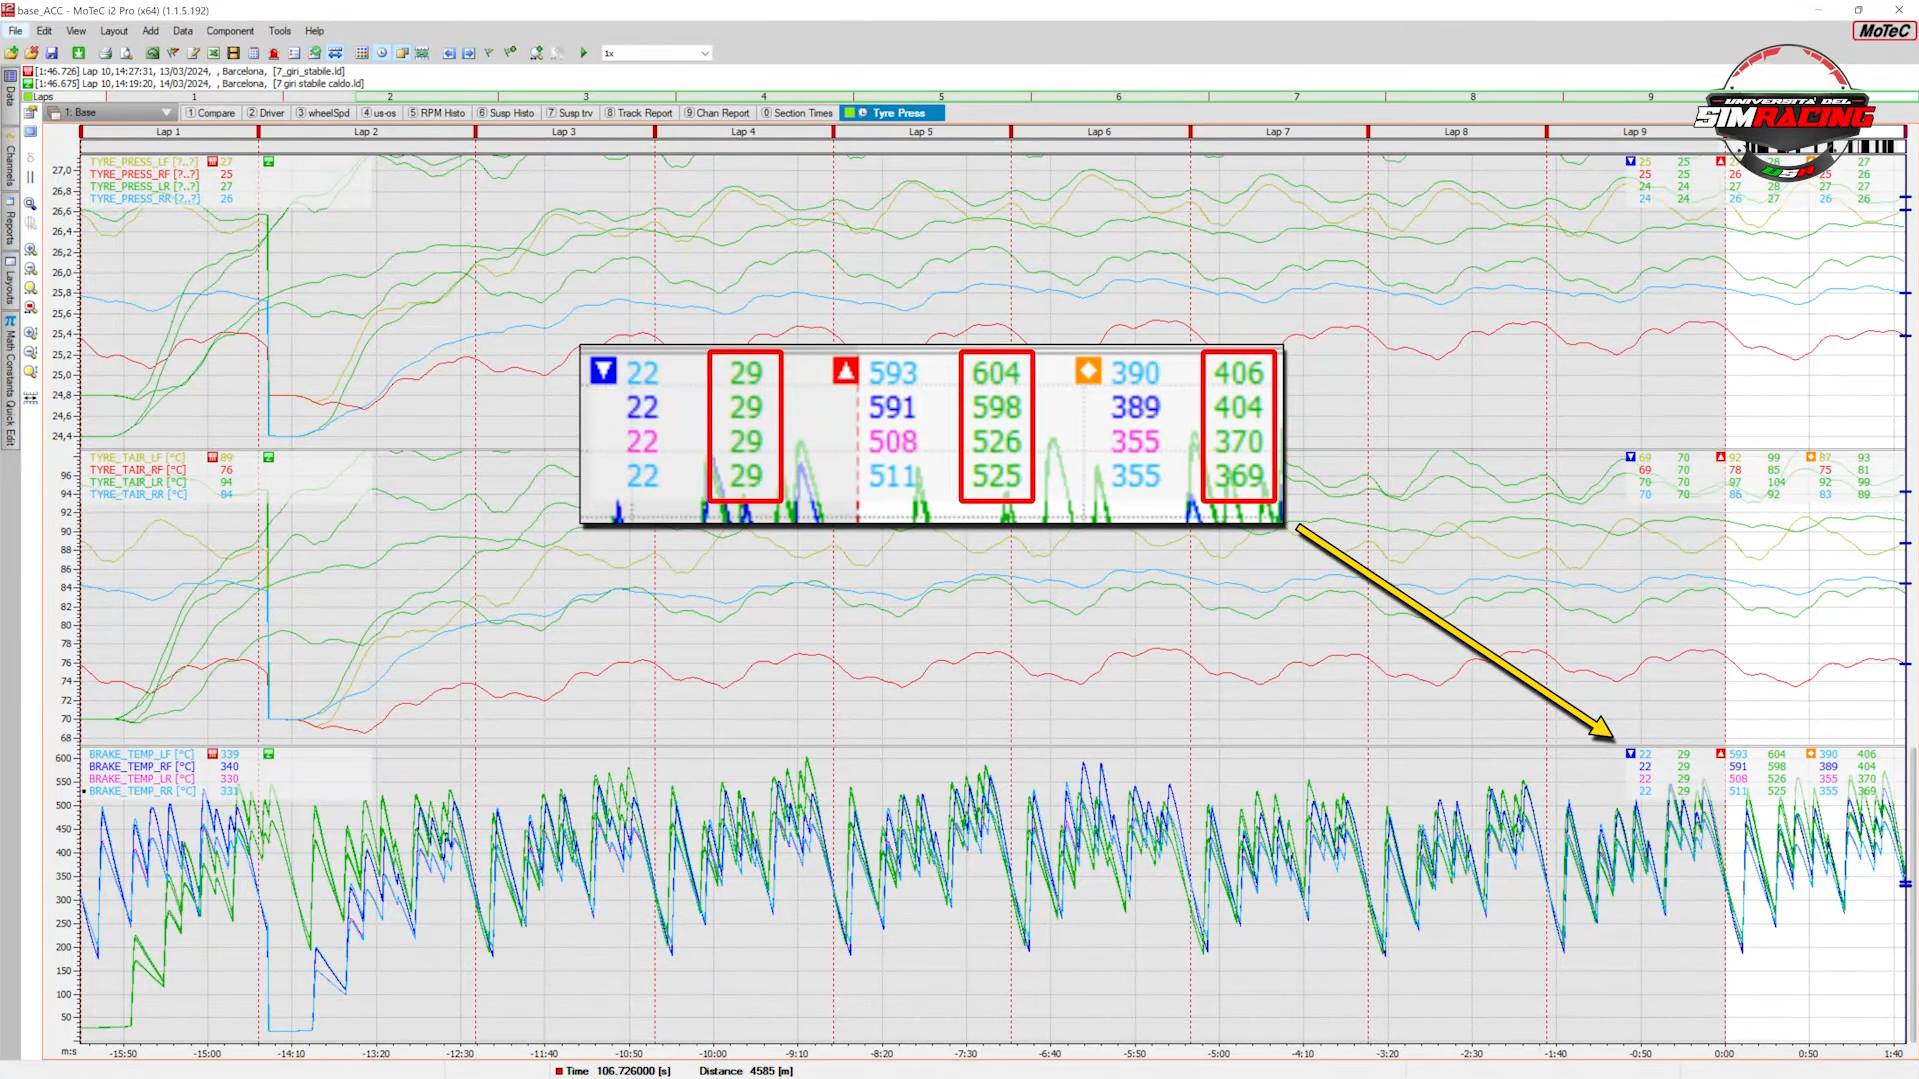The image size is (1919, 1079).
Task: Toggle red overlay marker next to TYRE_PRESS_LF
Action: [x=212, y=161]
